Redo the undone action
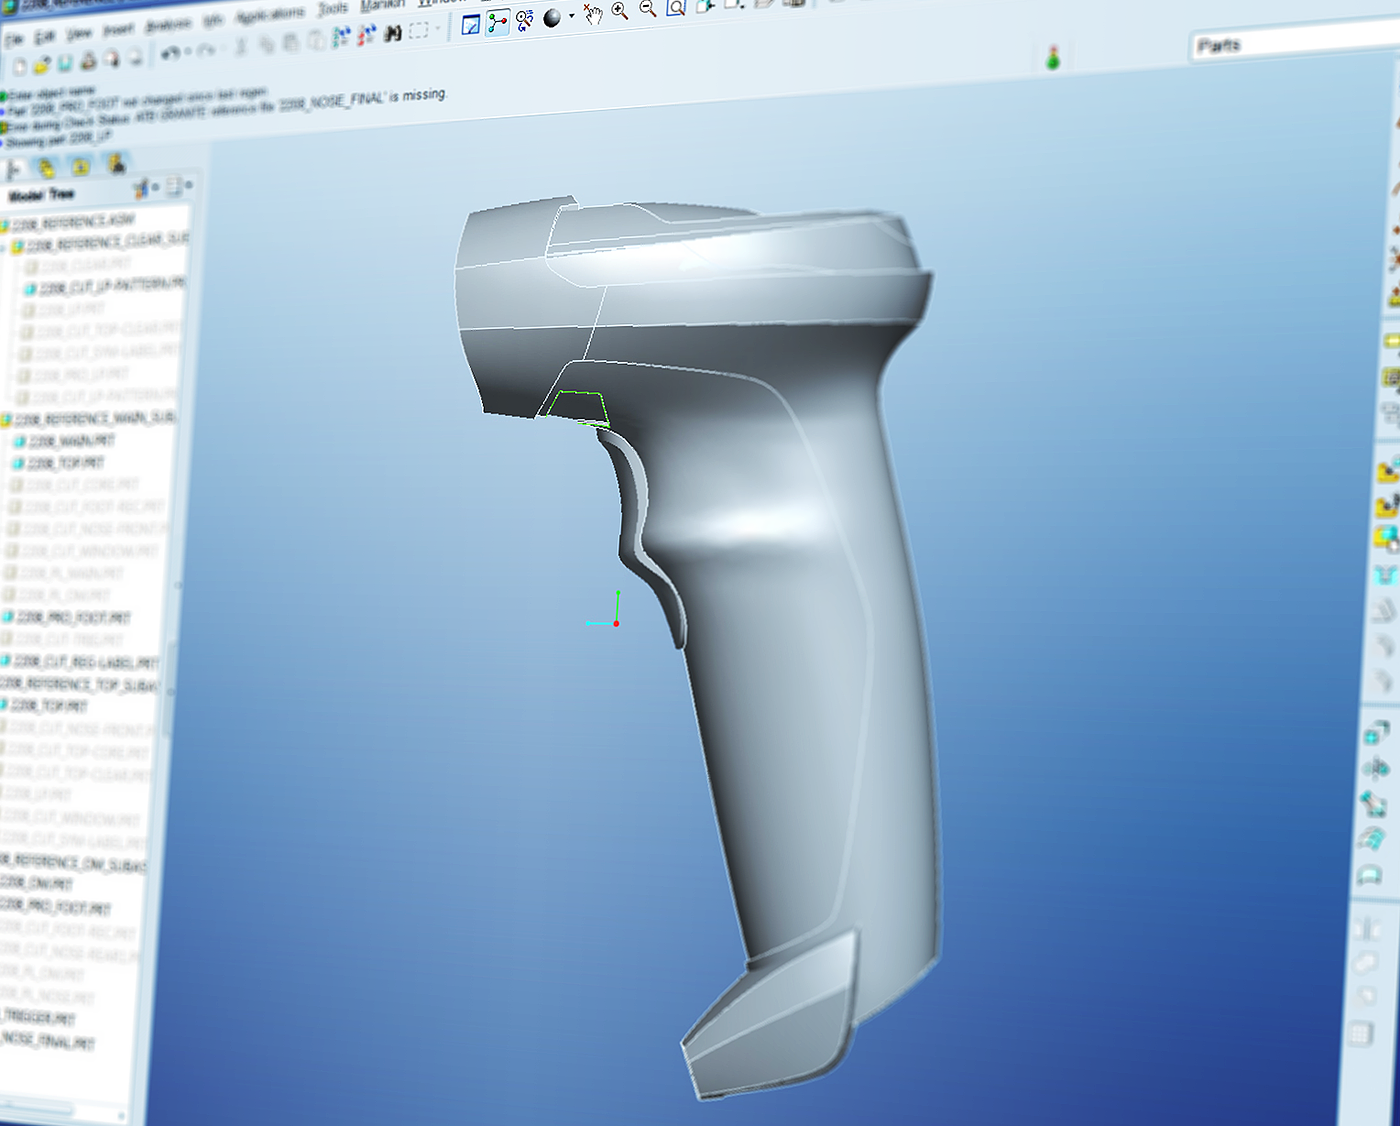 tap(205, 50)
